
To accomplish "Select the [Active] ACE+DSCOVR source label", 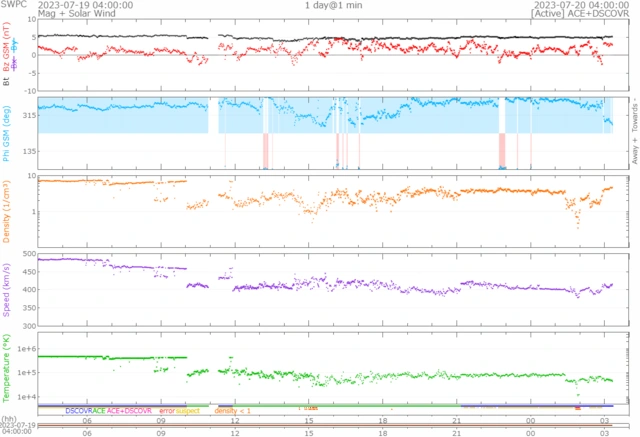I will (574, 14).
